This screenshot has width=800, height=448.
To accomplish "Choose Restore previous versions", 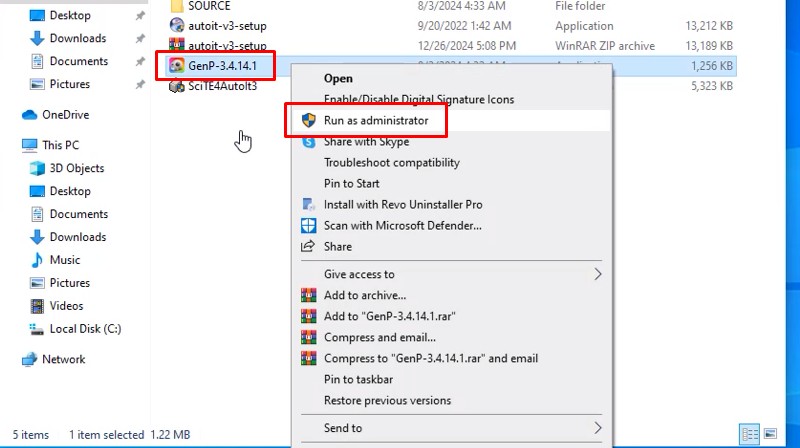I will 387,401.
